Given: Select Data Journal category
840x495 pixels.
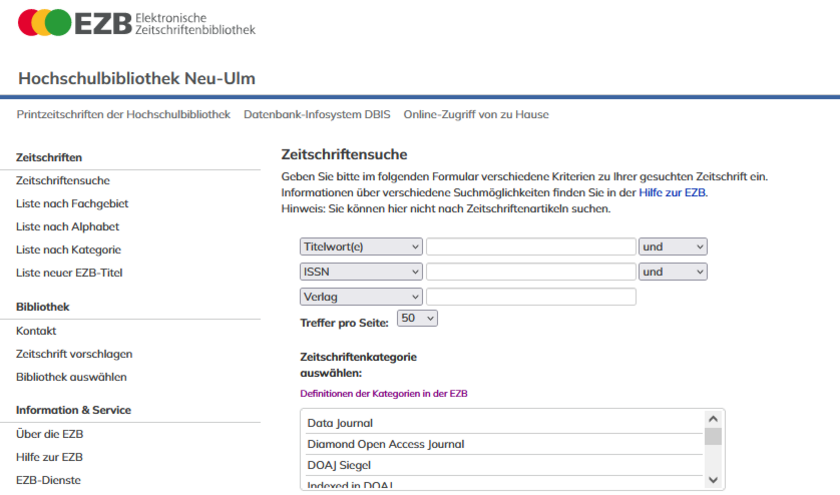Looking at the screenshot, I should [504, 423].
